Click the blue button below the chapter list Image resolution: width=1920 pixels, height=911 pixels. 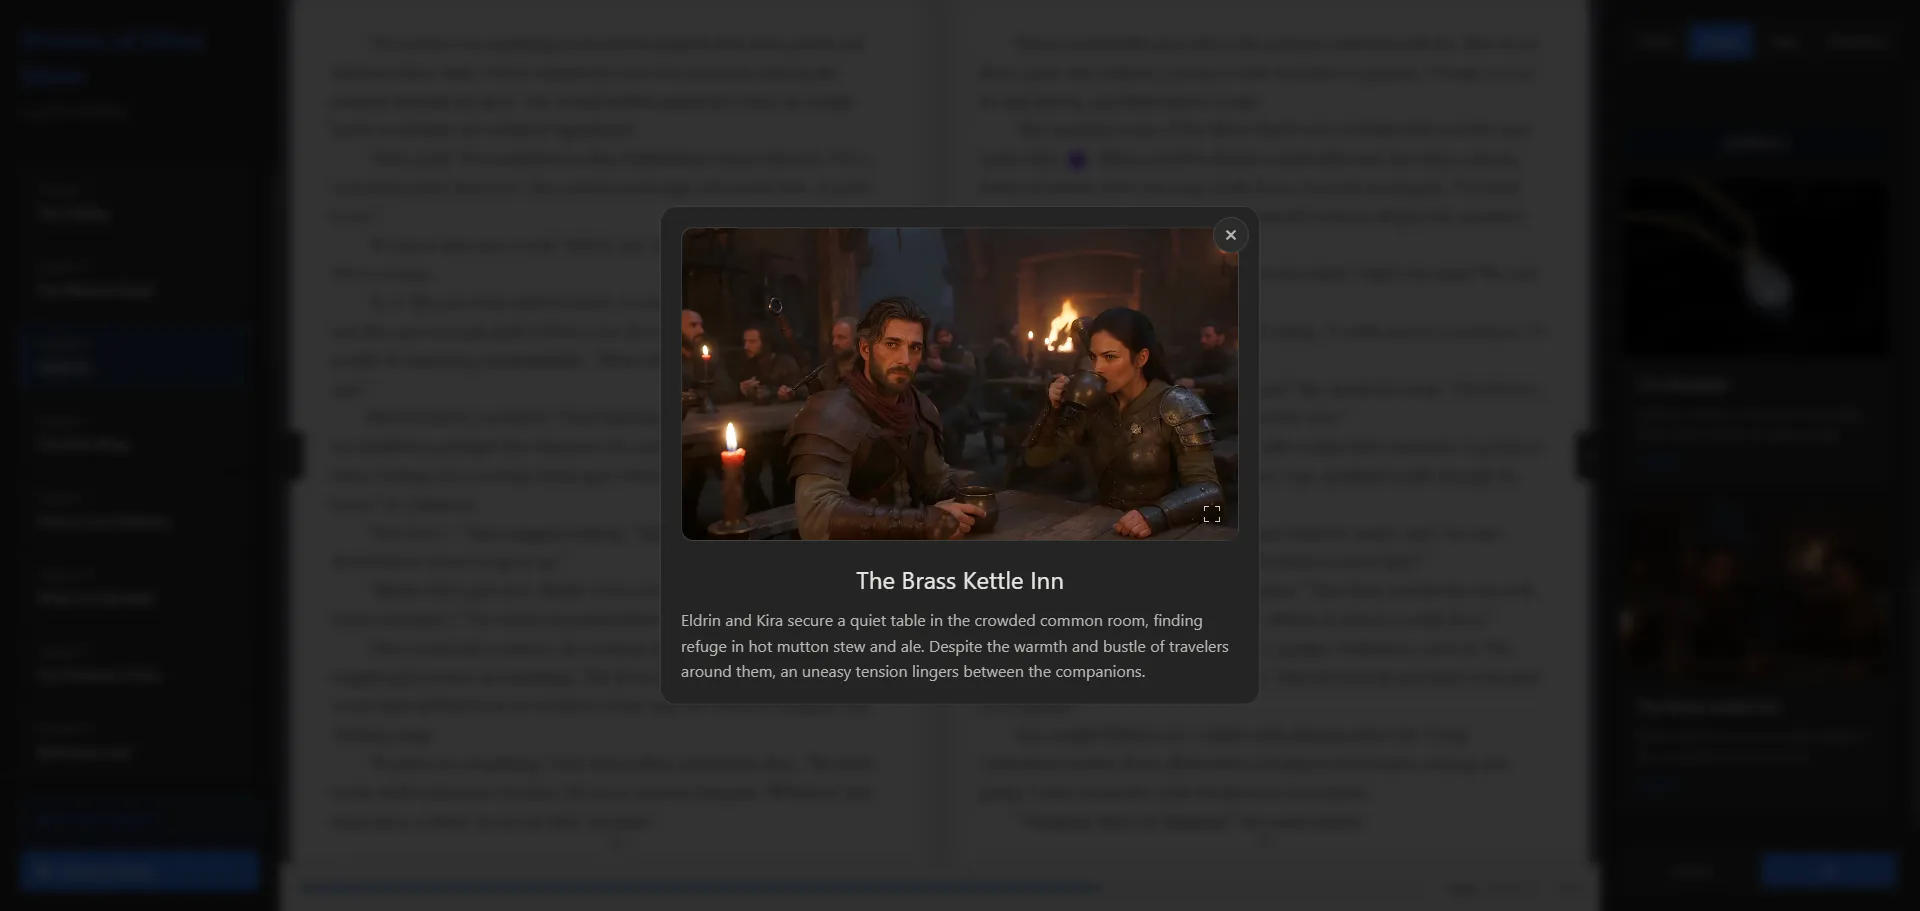138,871
